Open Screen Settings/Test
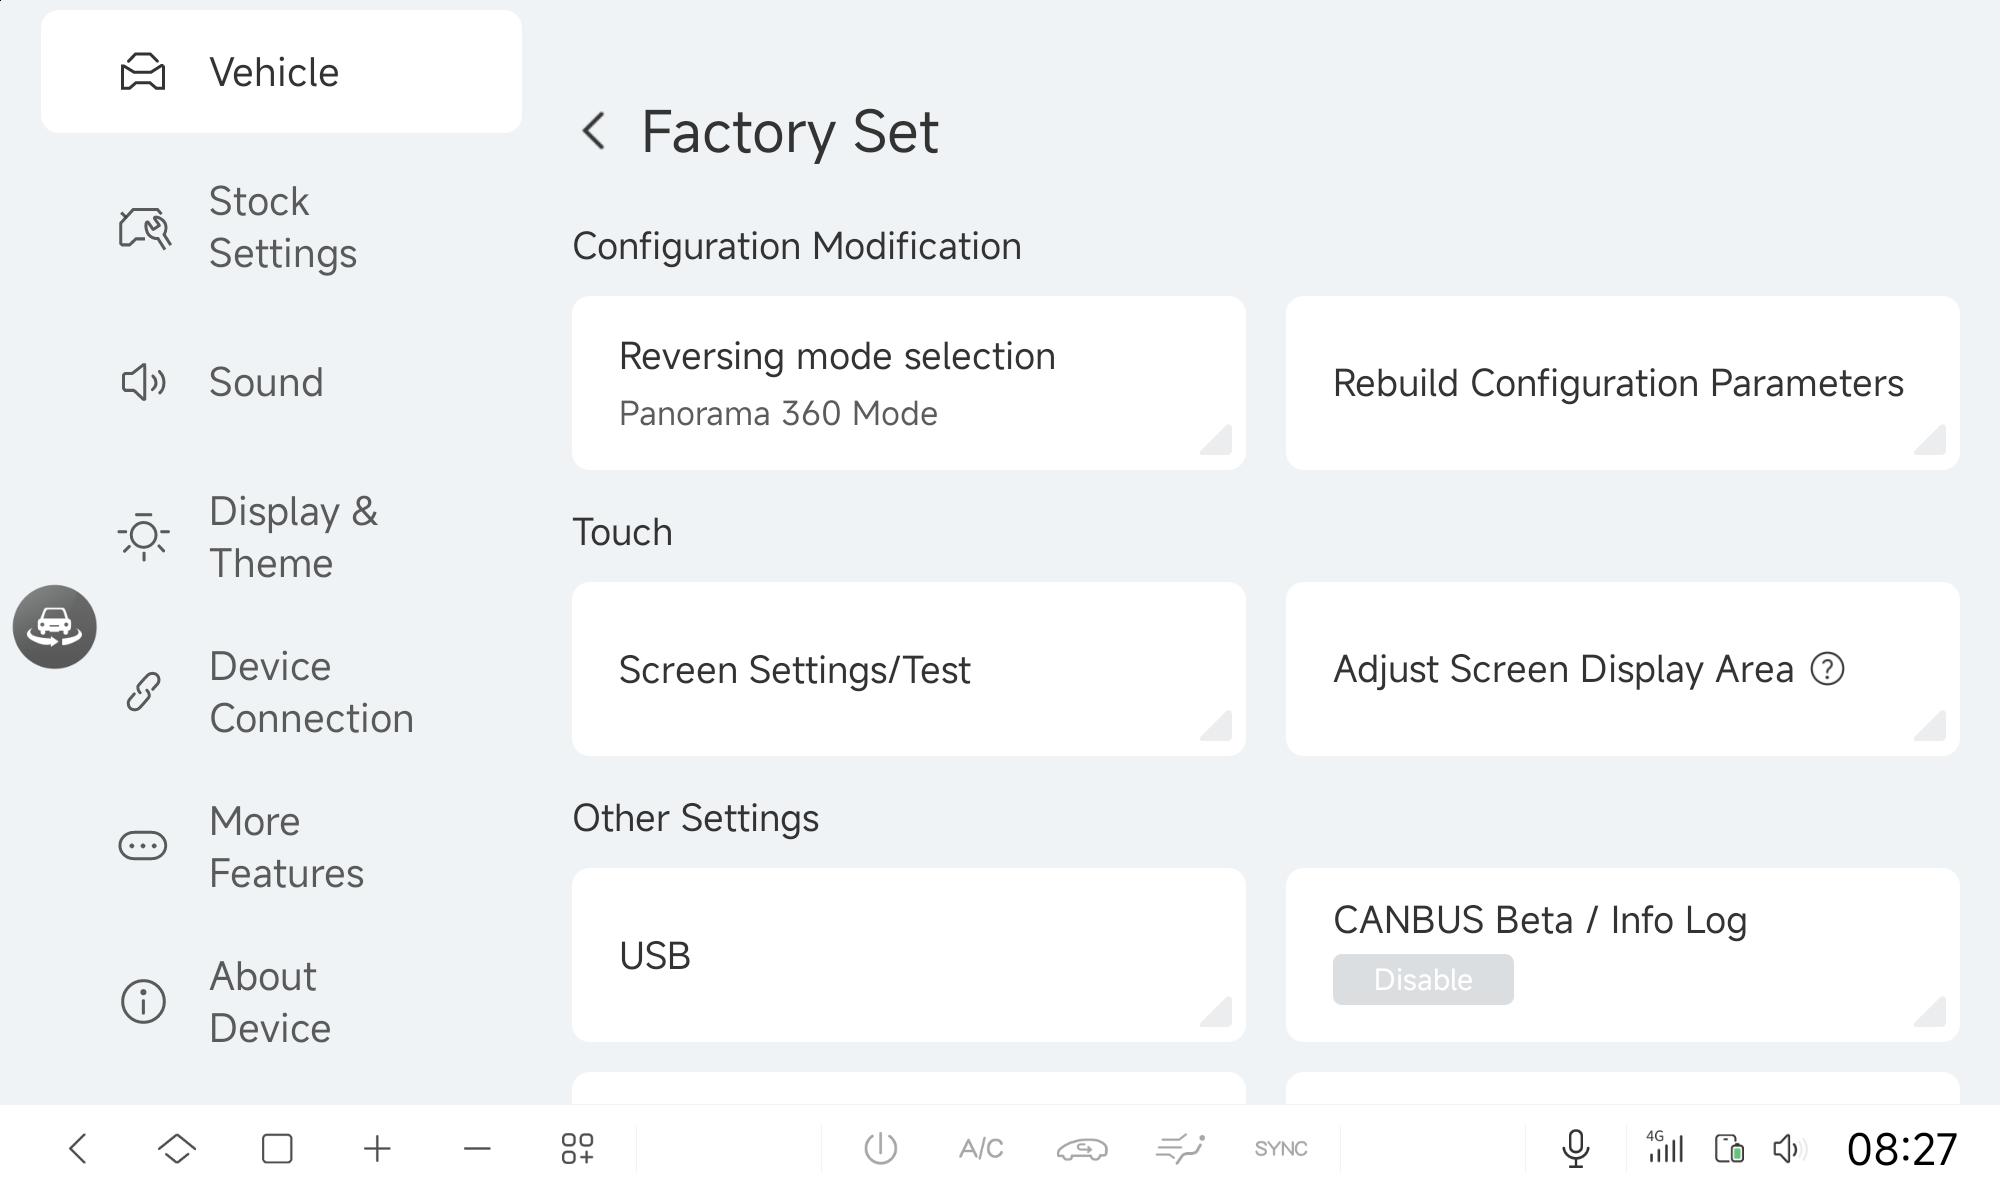This screenshot has width=2000, height=1200. point(908,669)
